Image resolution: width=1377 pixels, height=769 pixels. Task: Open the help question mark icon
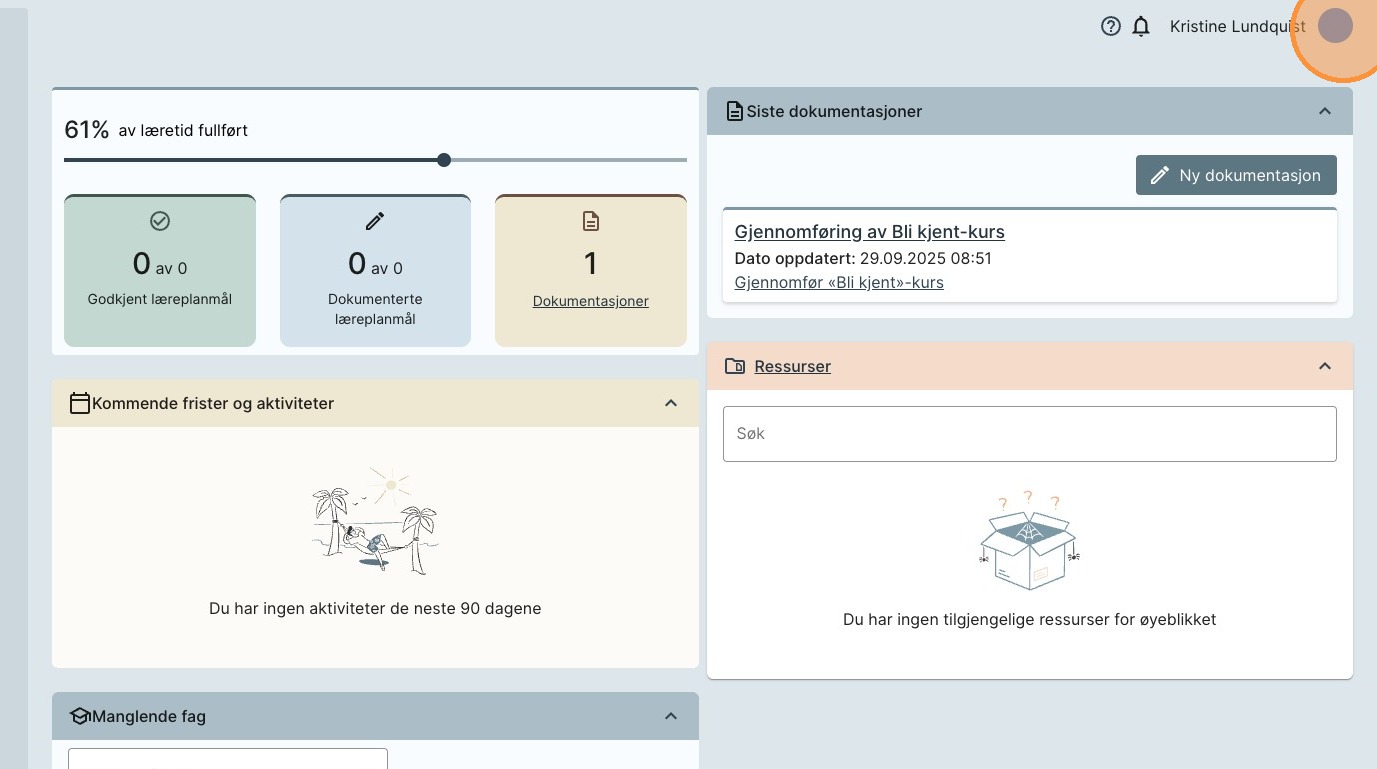coord(1110,27)
